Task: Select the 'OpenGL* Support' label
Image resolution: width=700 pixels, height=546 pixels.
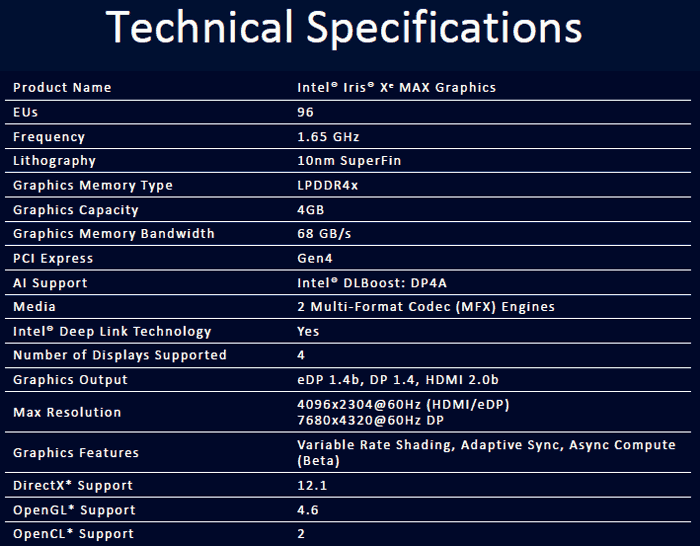Action: (x=74, y=510)
